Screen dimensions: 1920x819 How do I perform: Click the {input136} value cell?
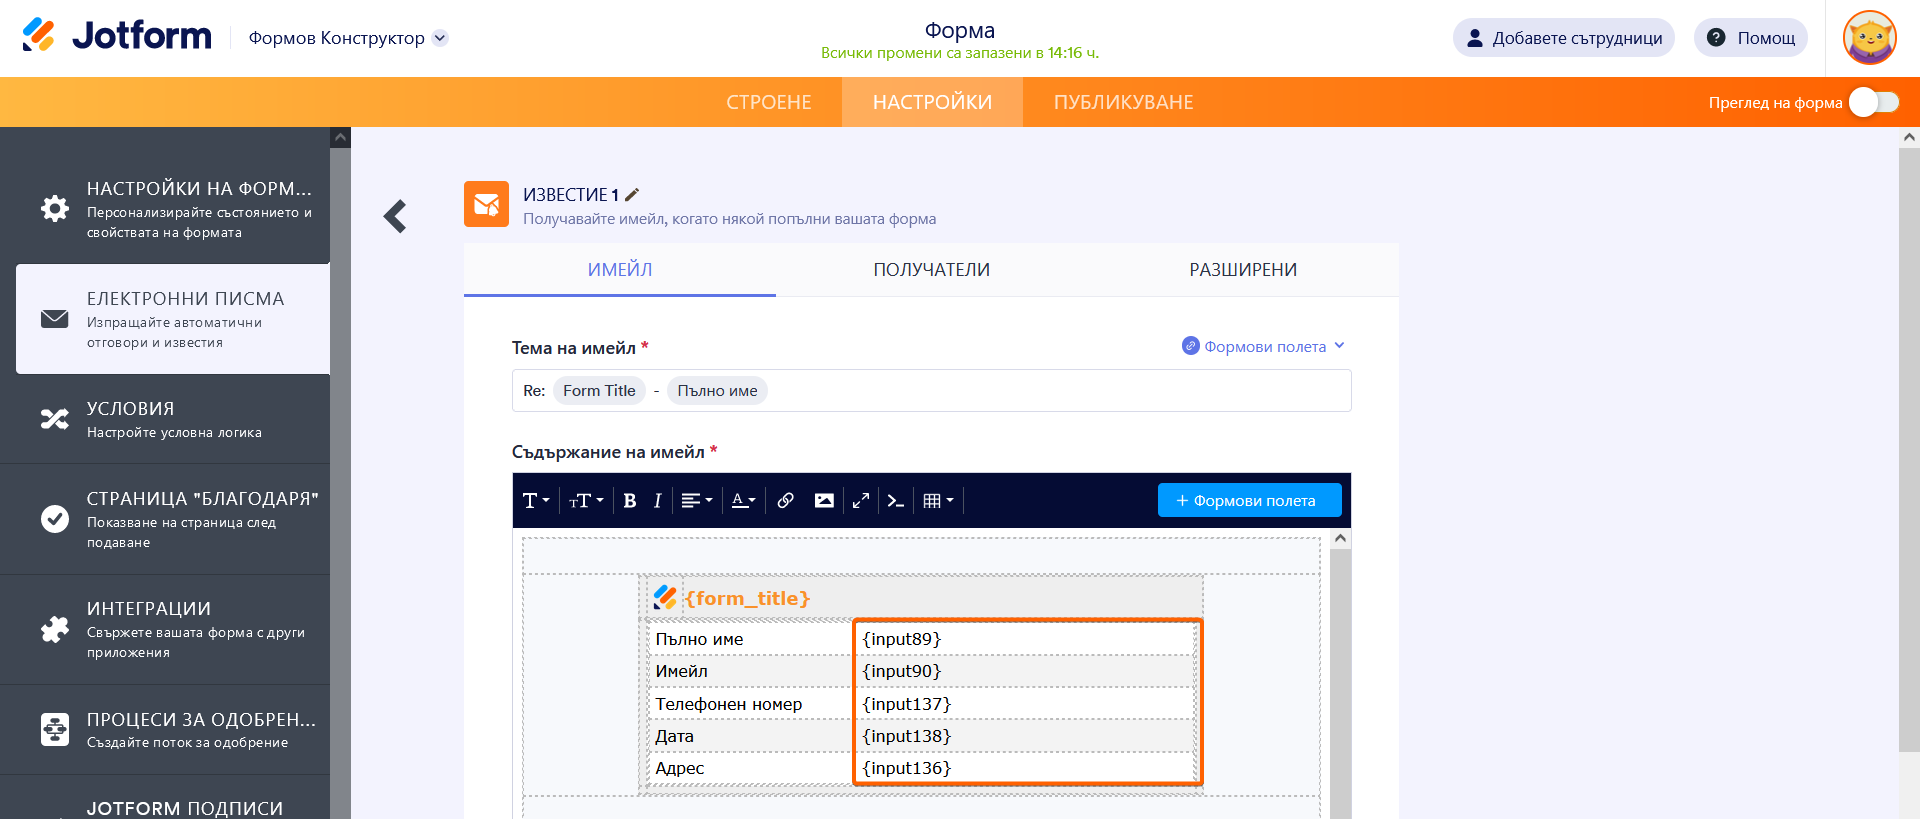1026,768
